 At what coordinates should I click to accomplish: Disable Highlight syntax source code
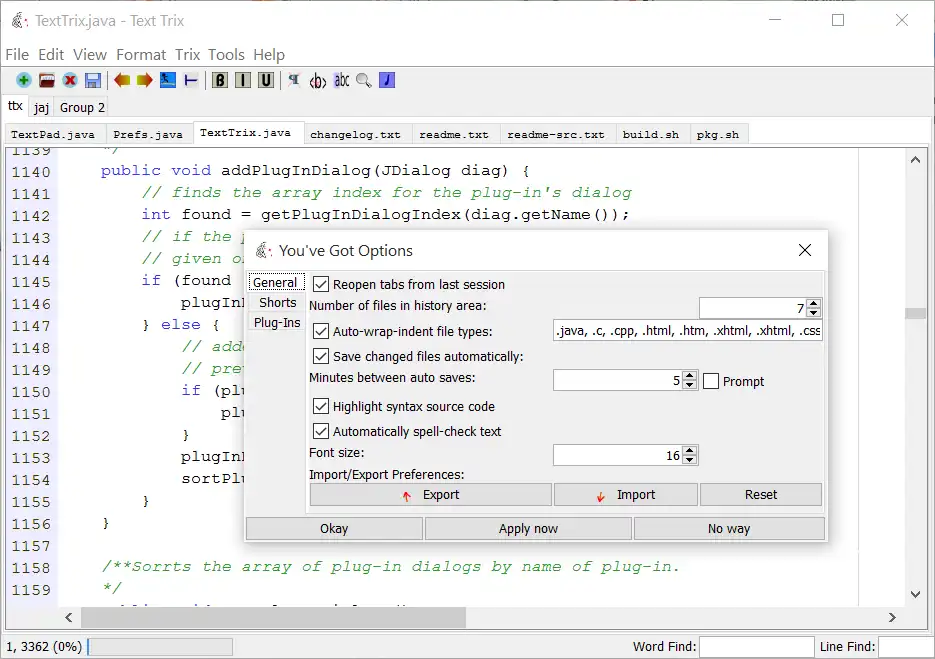[321, 406]
